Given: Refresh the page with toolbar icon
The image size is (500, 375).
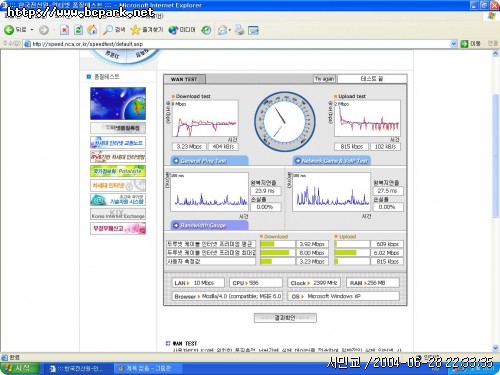Looking at the screenshot, I should click(78, 30).
